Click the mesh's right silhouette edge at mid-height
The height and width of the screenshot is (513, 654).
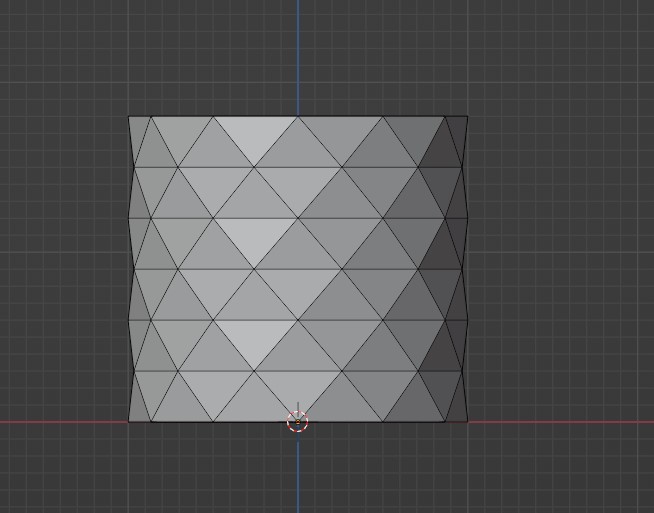pos(466,269)
